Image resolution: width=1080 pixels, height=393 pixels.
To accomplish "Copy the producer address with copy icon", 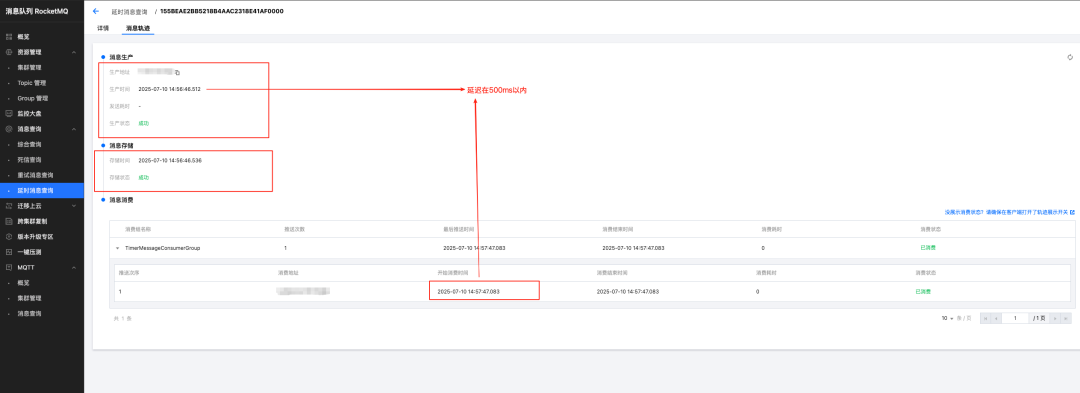I will click(x=177, y=72).
